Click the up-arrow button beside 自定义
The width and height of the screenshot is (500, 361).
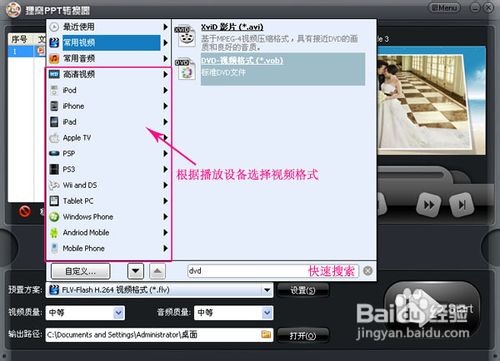(x=157, y=271)
